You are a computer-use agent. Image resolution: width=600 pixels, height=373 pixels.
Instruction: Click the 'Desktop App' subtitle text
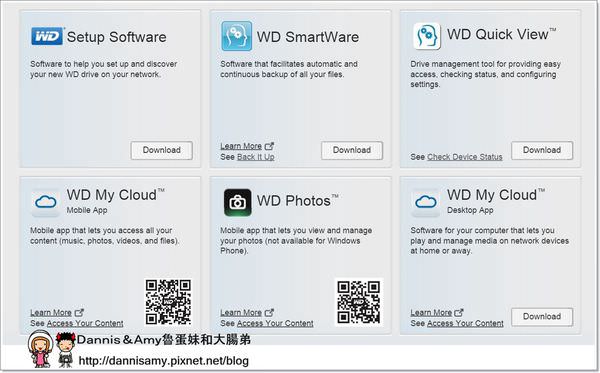(x=470, y=210)
